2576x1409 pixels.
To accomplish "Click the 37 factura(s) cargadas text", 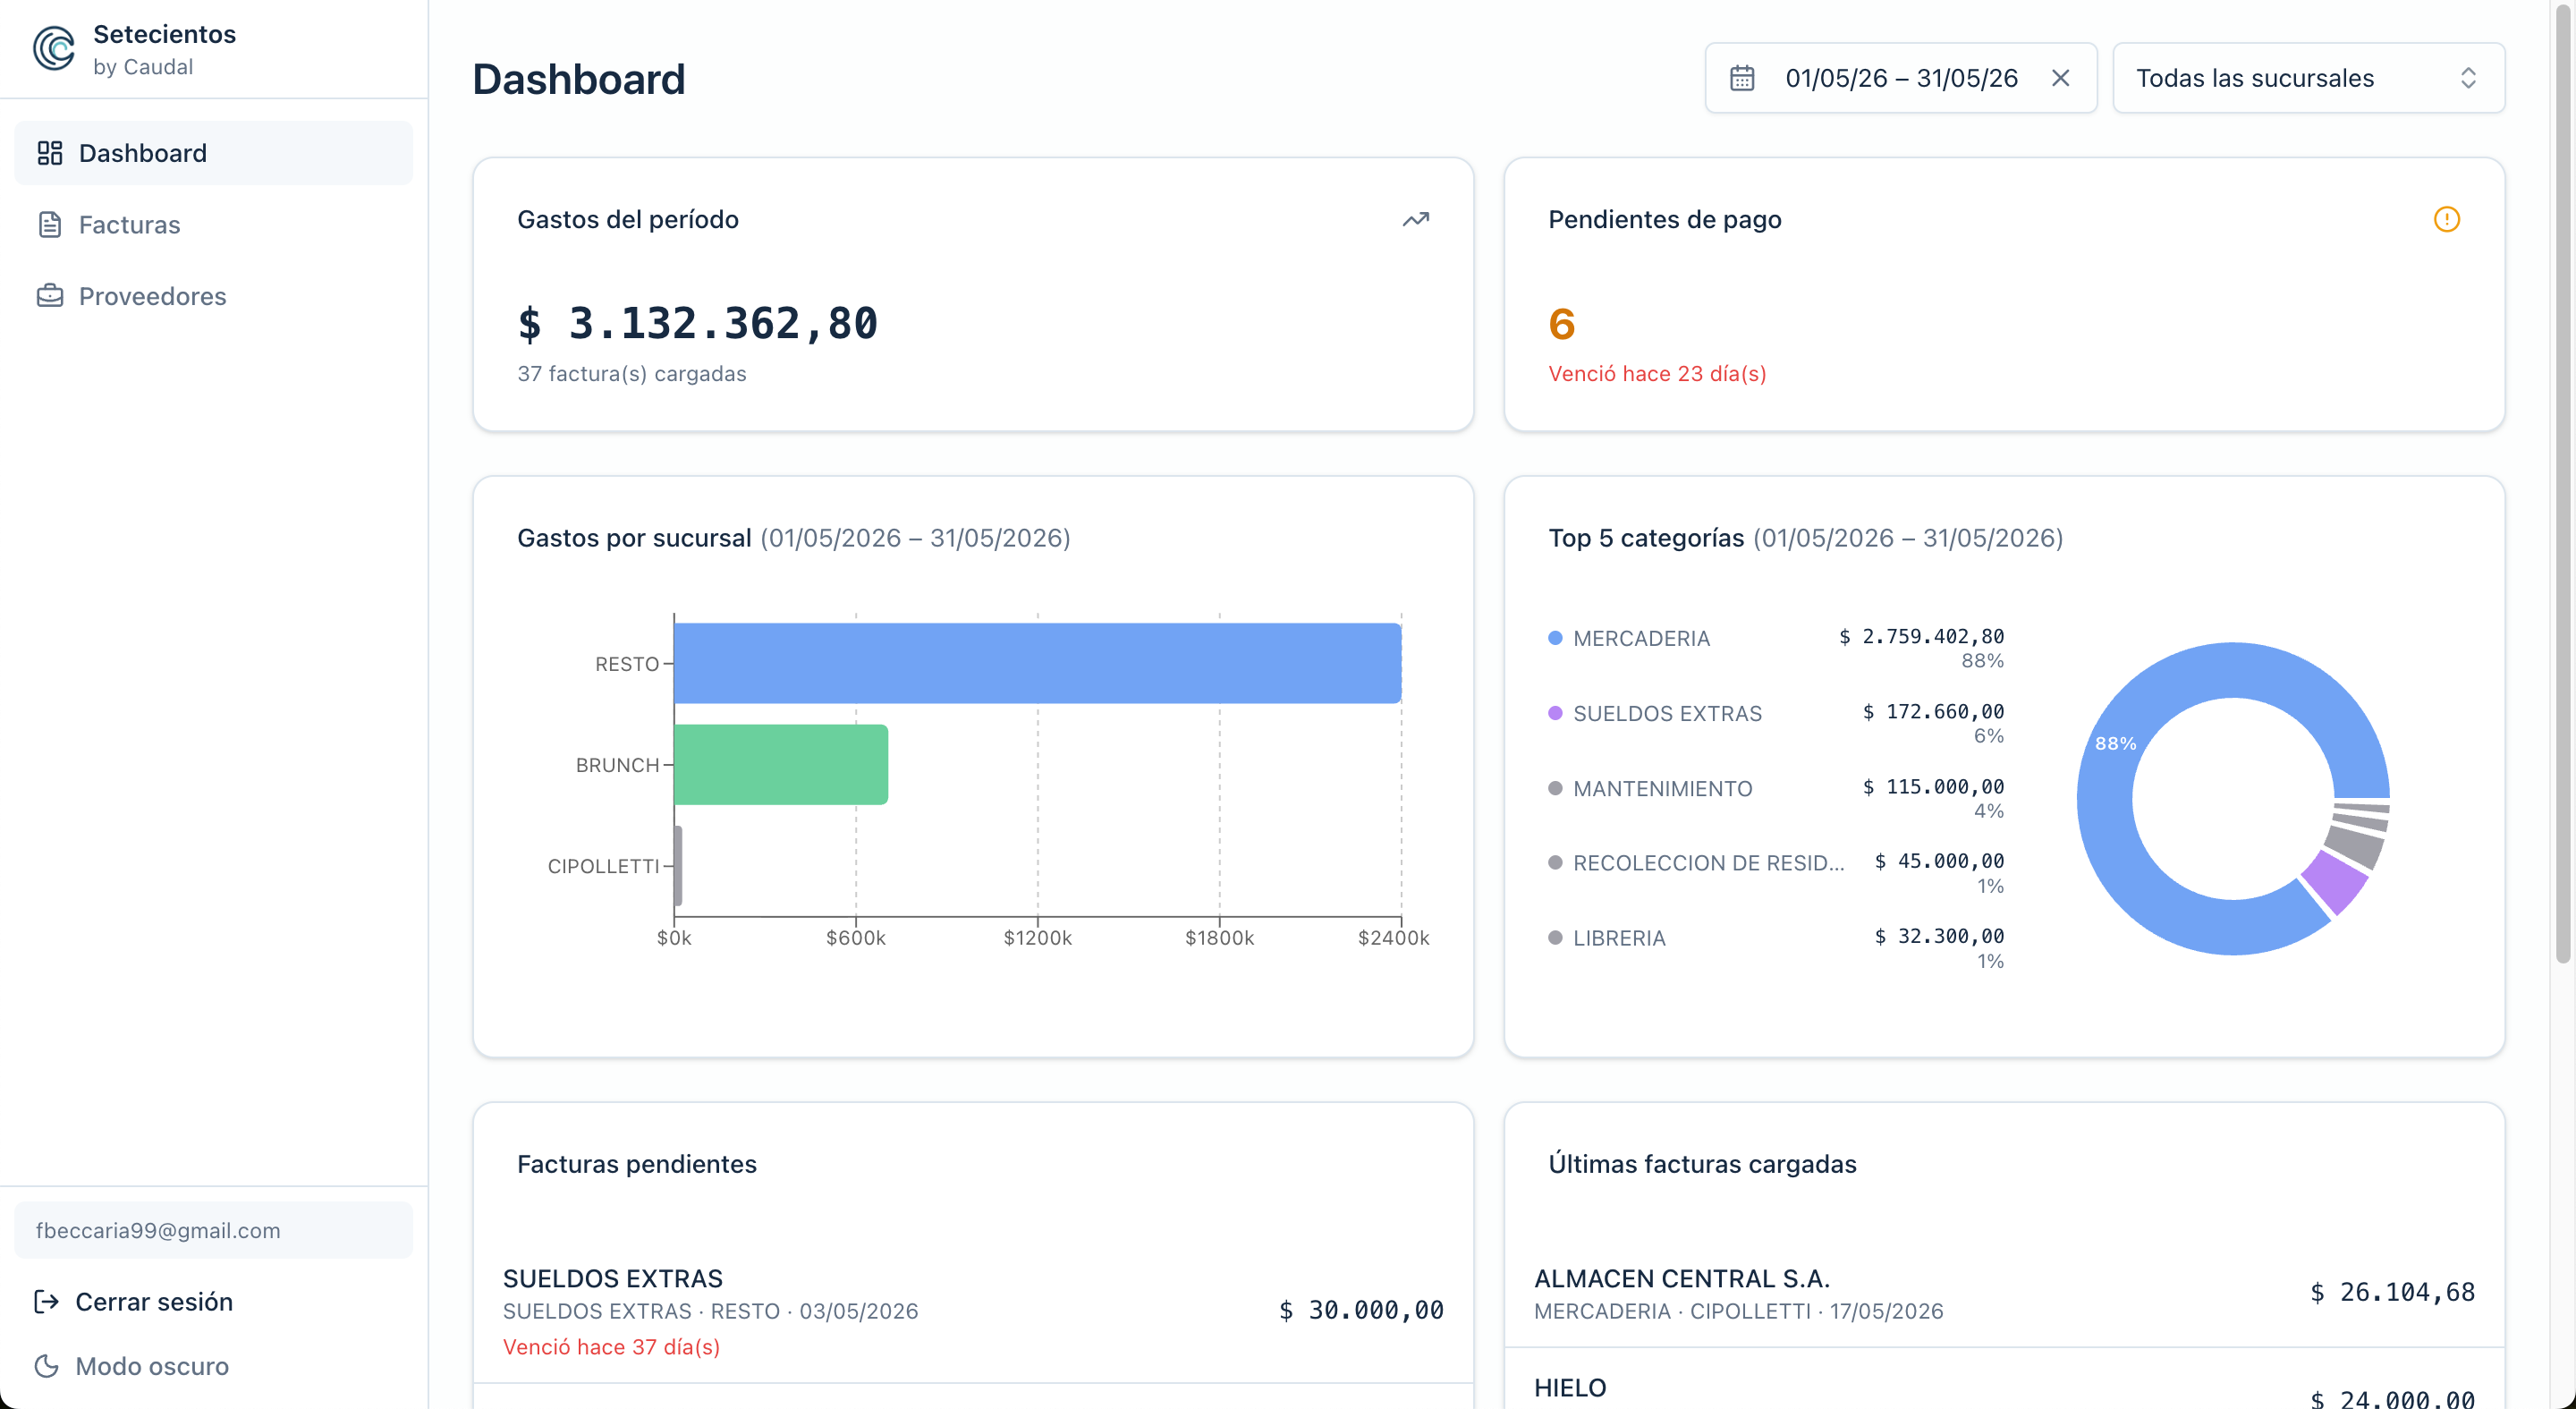I will pos(631,373).
